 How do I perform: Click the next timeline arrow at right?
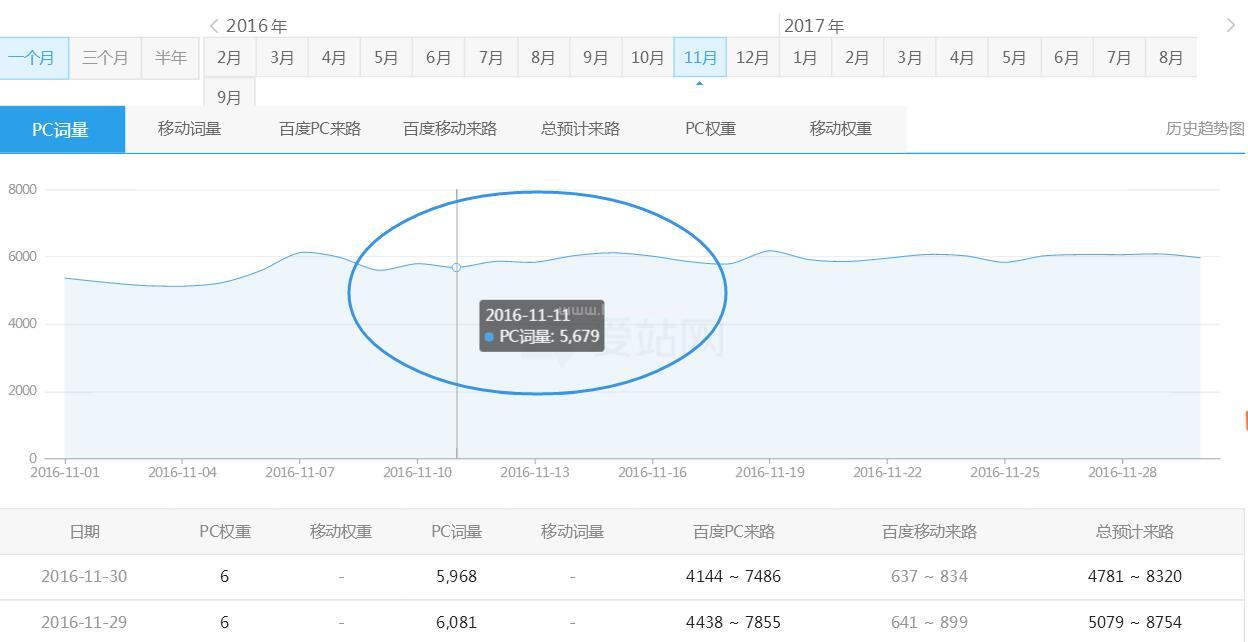(x=1230, y=26)
